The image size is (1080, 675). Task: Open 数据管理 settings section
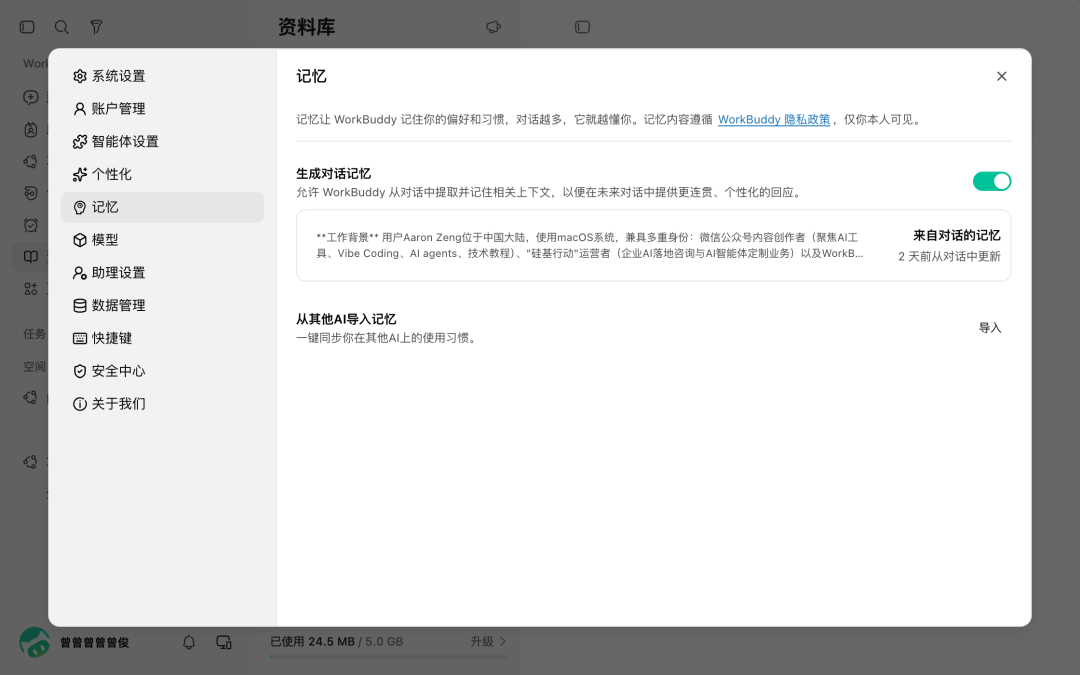coord(163,305)
